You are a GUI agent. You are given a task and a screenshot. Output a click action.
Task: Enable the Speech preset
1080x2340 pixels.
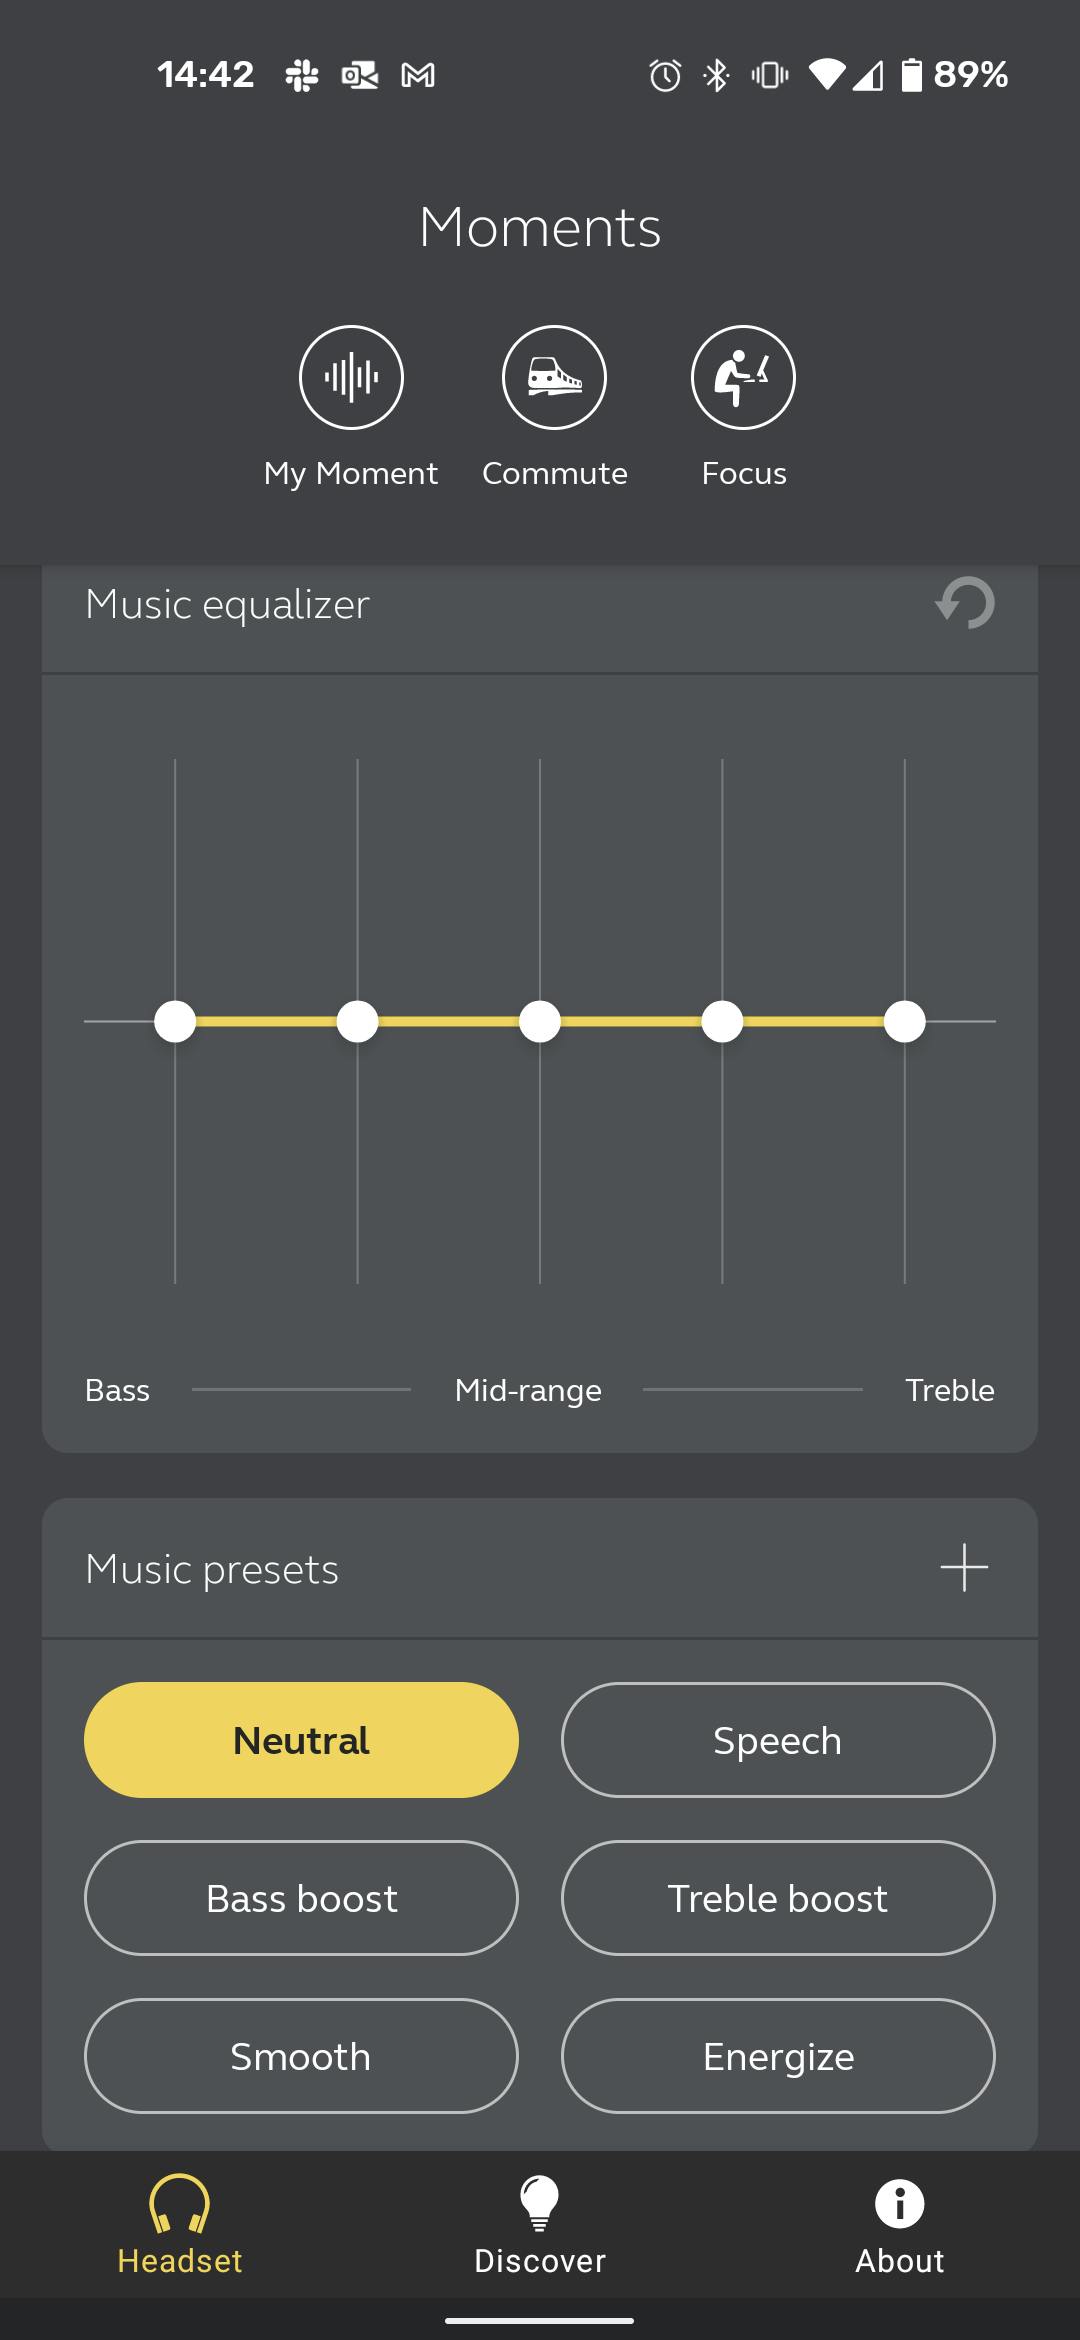(778, 1740)
